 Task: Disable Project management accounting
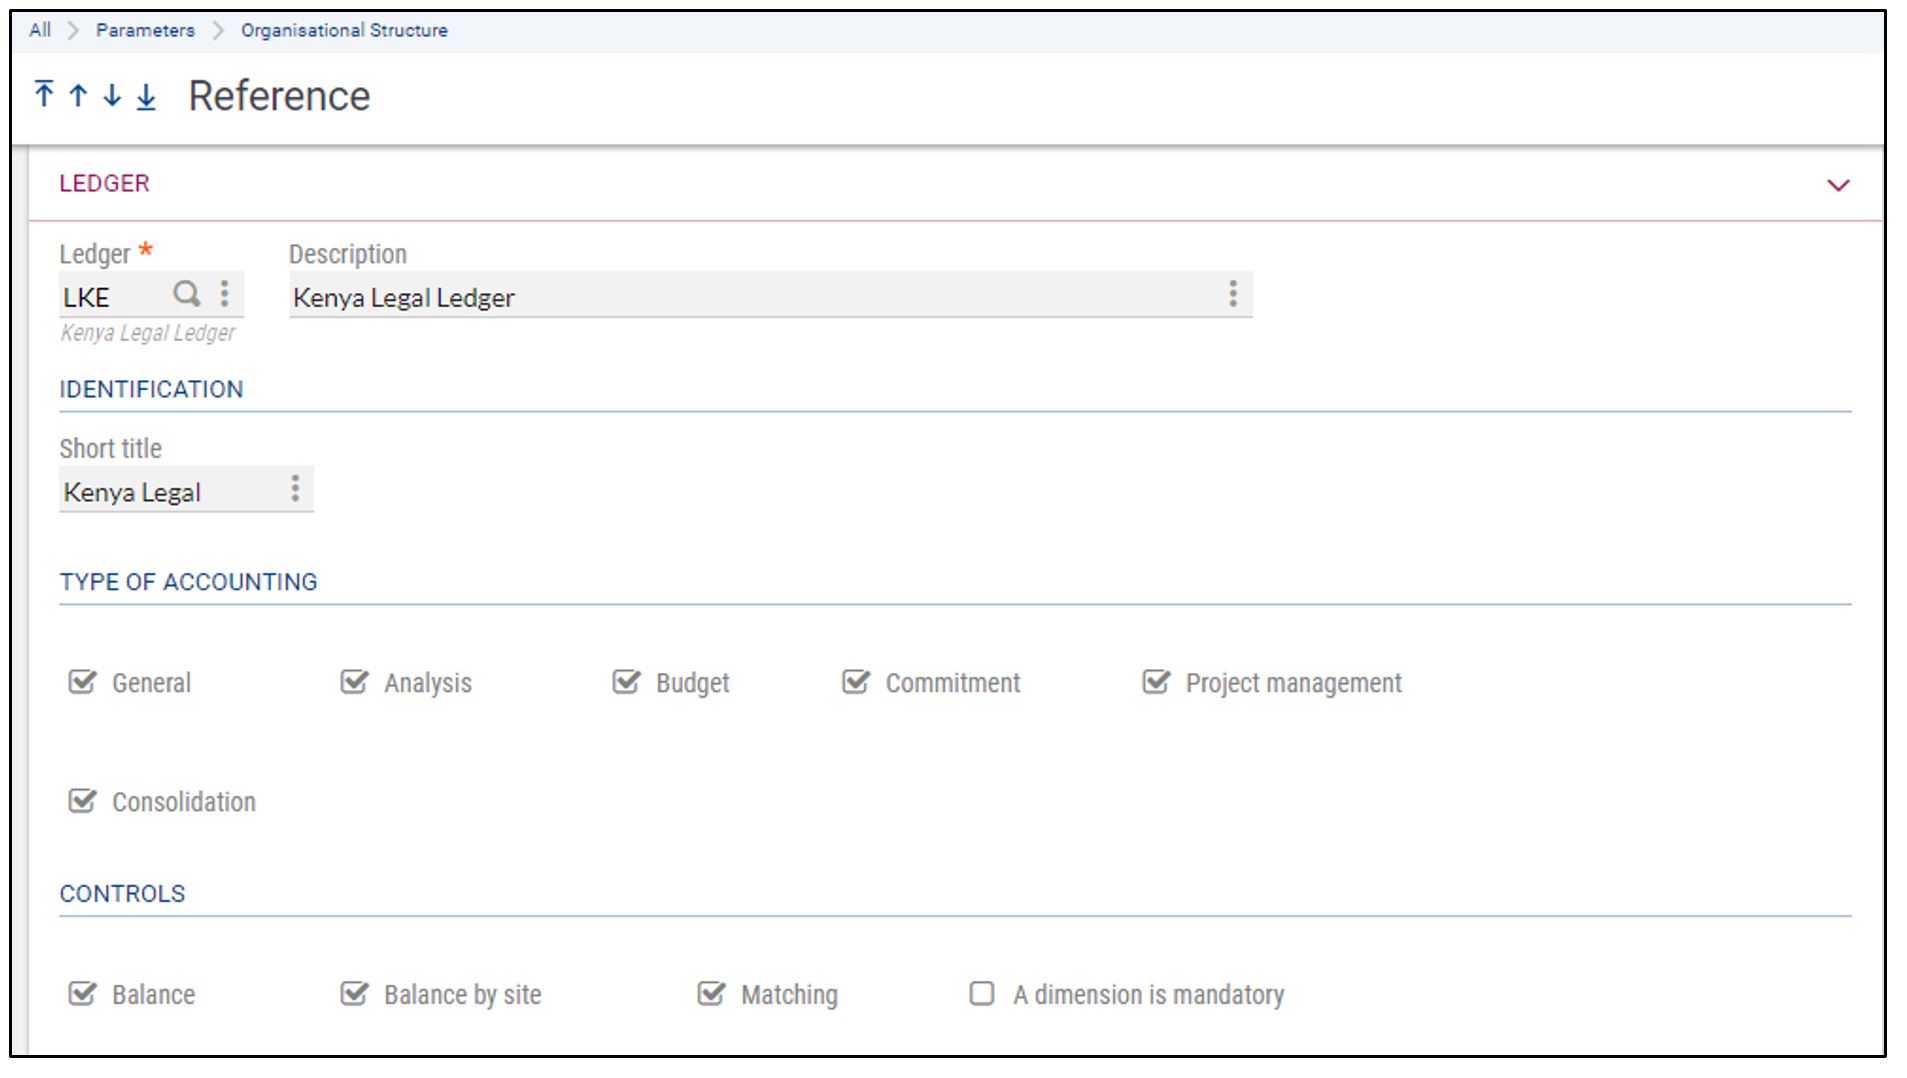[1157, 681]
